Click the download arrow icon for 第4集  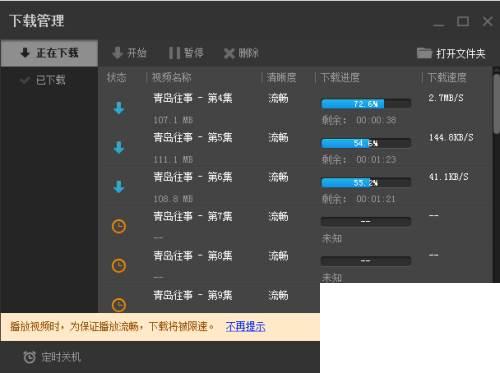coord(119,108)
